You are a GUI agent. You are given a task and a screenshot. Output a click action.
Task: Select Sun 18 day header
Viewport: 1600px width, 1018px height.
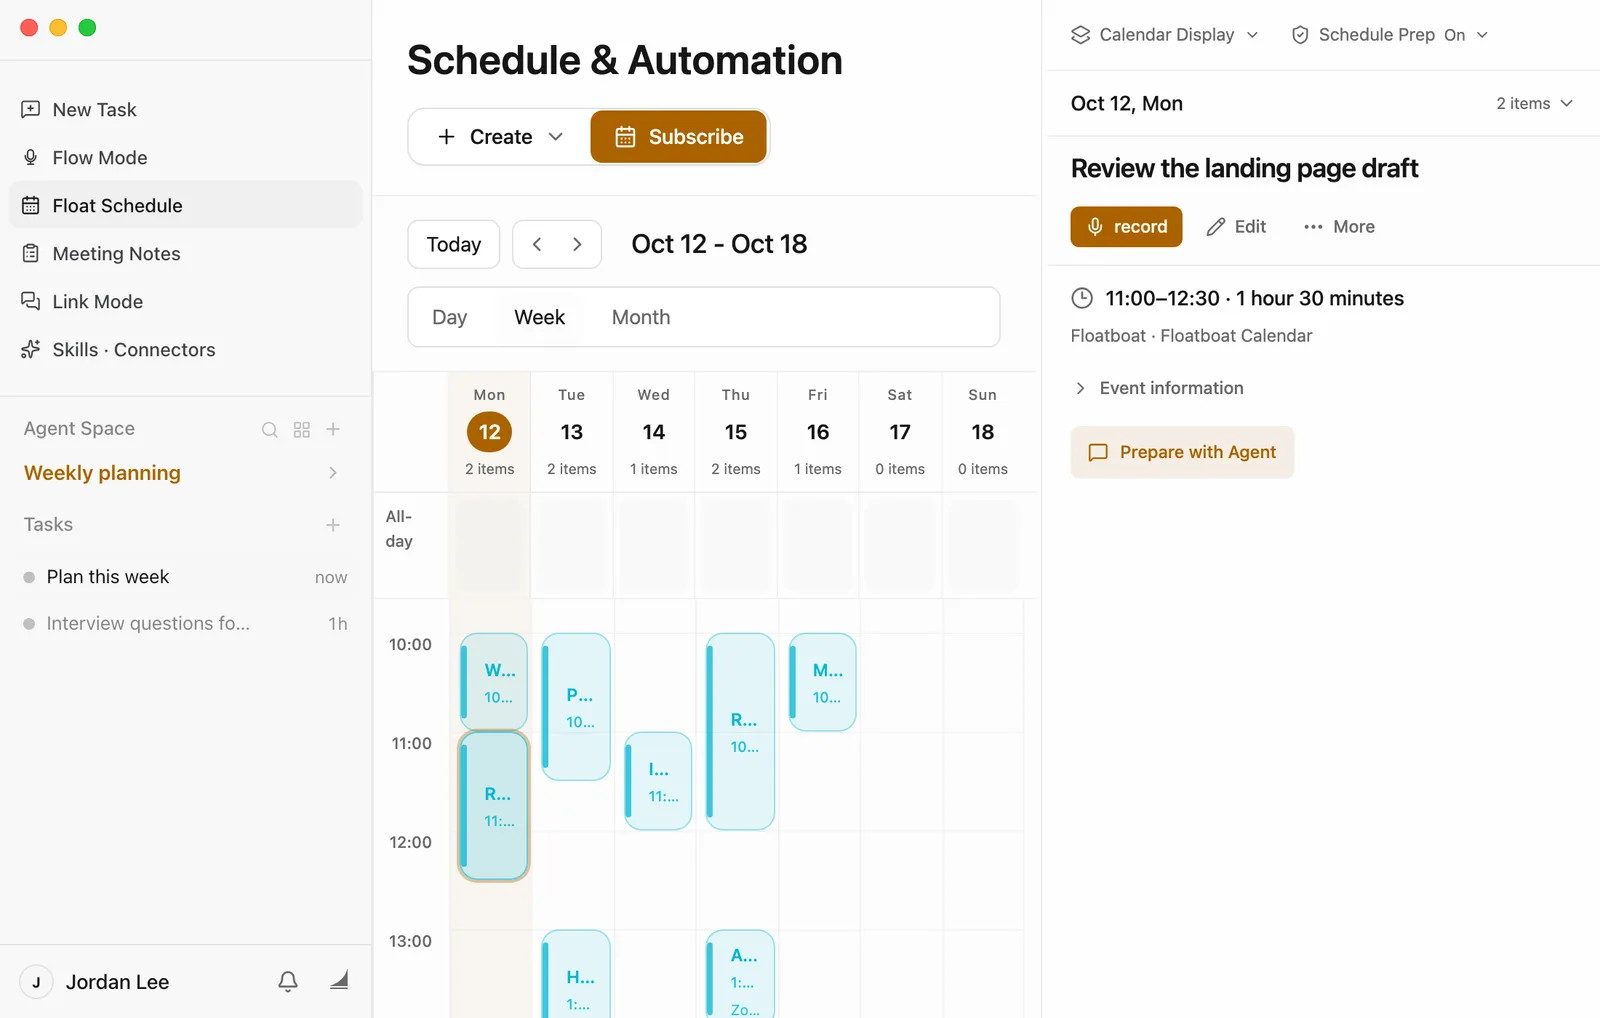pos(983,432)
